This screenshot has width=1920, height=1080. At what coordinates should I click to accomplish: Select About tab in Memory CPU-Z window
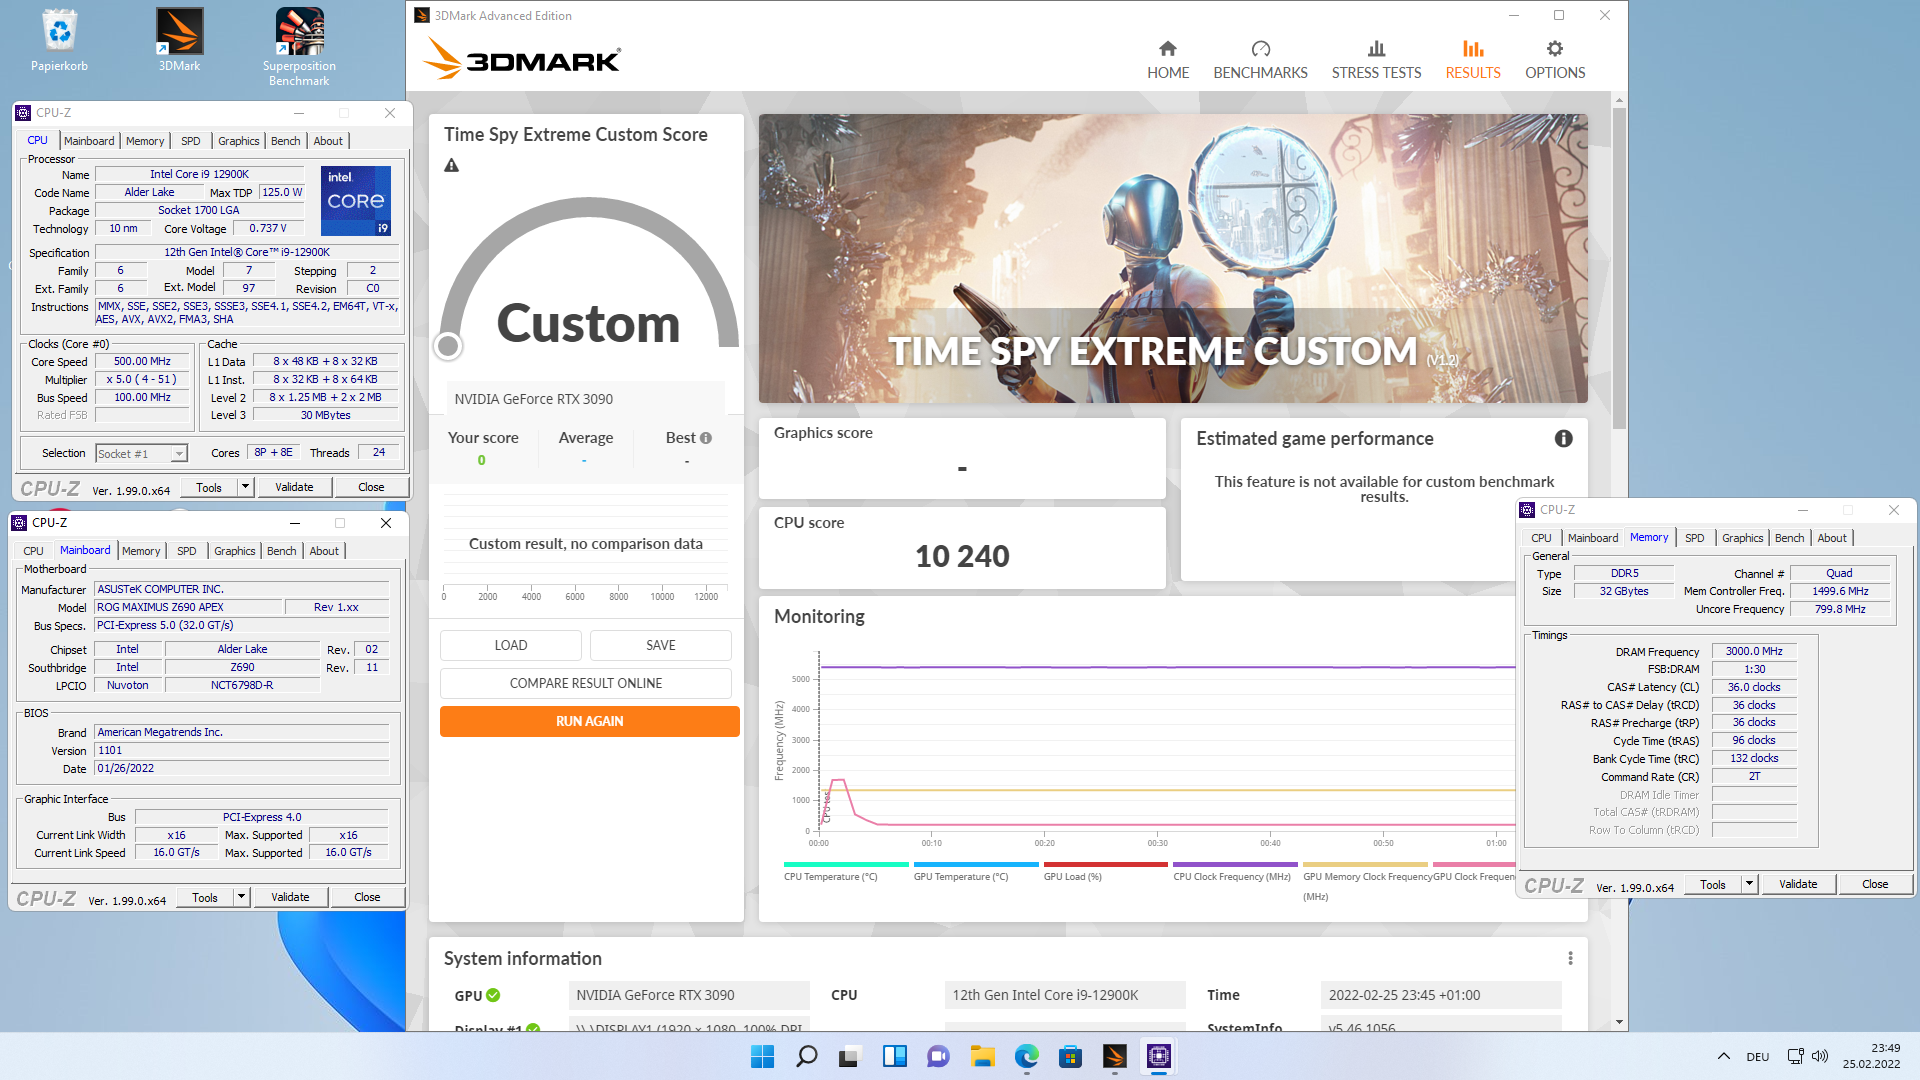point(1831,538)
